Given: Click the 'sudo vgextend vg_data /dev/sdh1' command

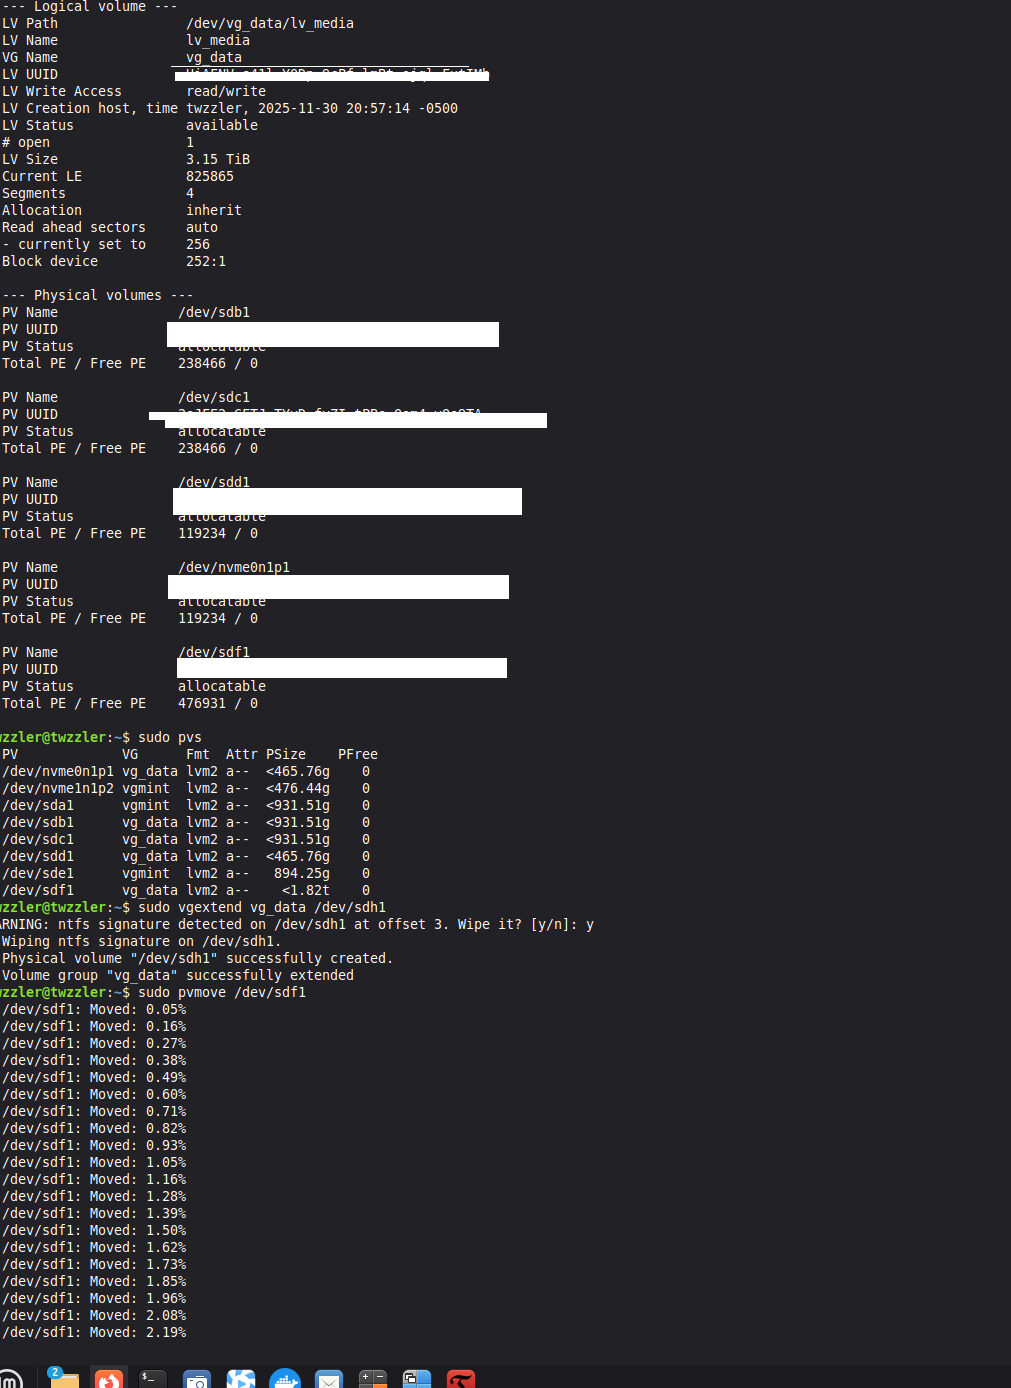Looking at the screenshot, I should pos(262,907).
